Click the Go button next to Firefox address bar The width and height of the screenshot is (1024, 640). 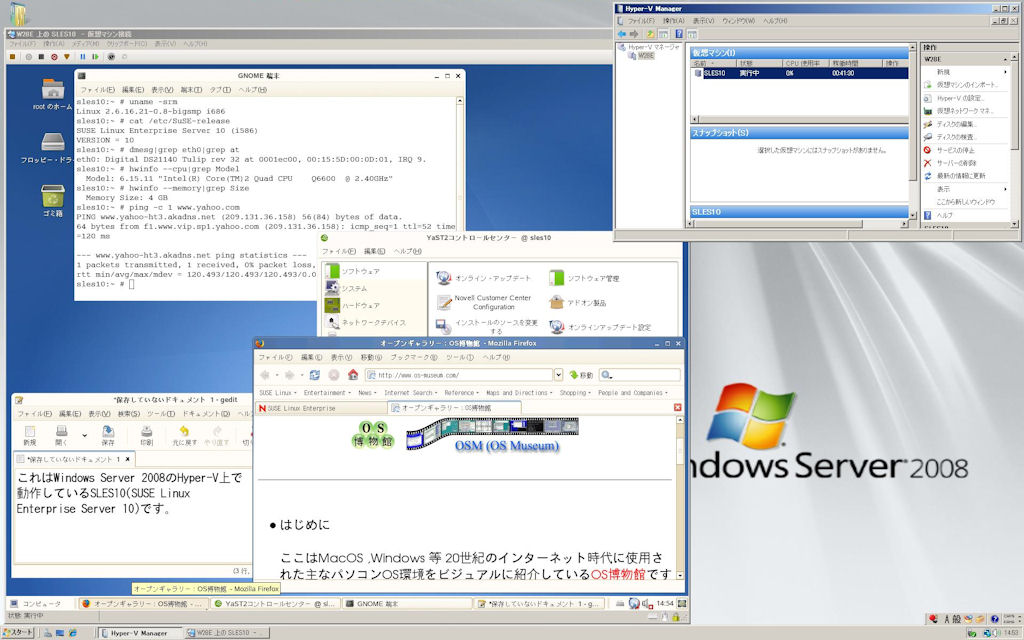[581, 375]
